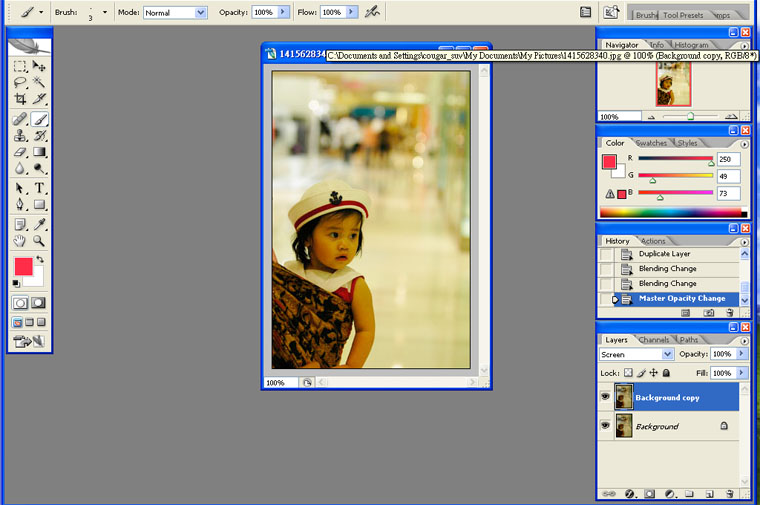The width and height of the screenshot is (760, 505).
Task: Select the Rectangular Marquee tool
Action: [x=20, y=66]
